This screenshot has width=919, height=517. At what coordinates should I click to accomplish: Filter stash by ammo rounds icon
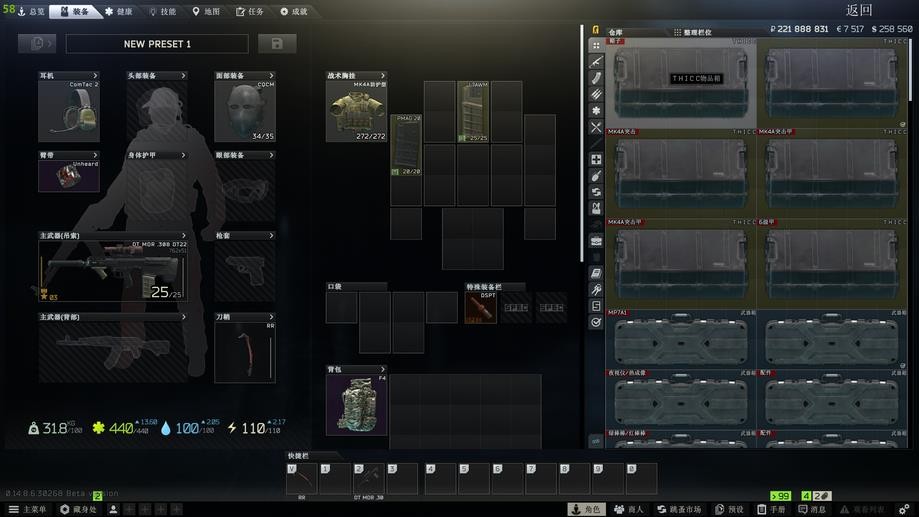(596, 94)
